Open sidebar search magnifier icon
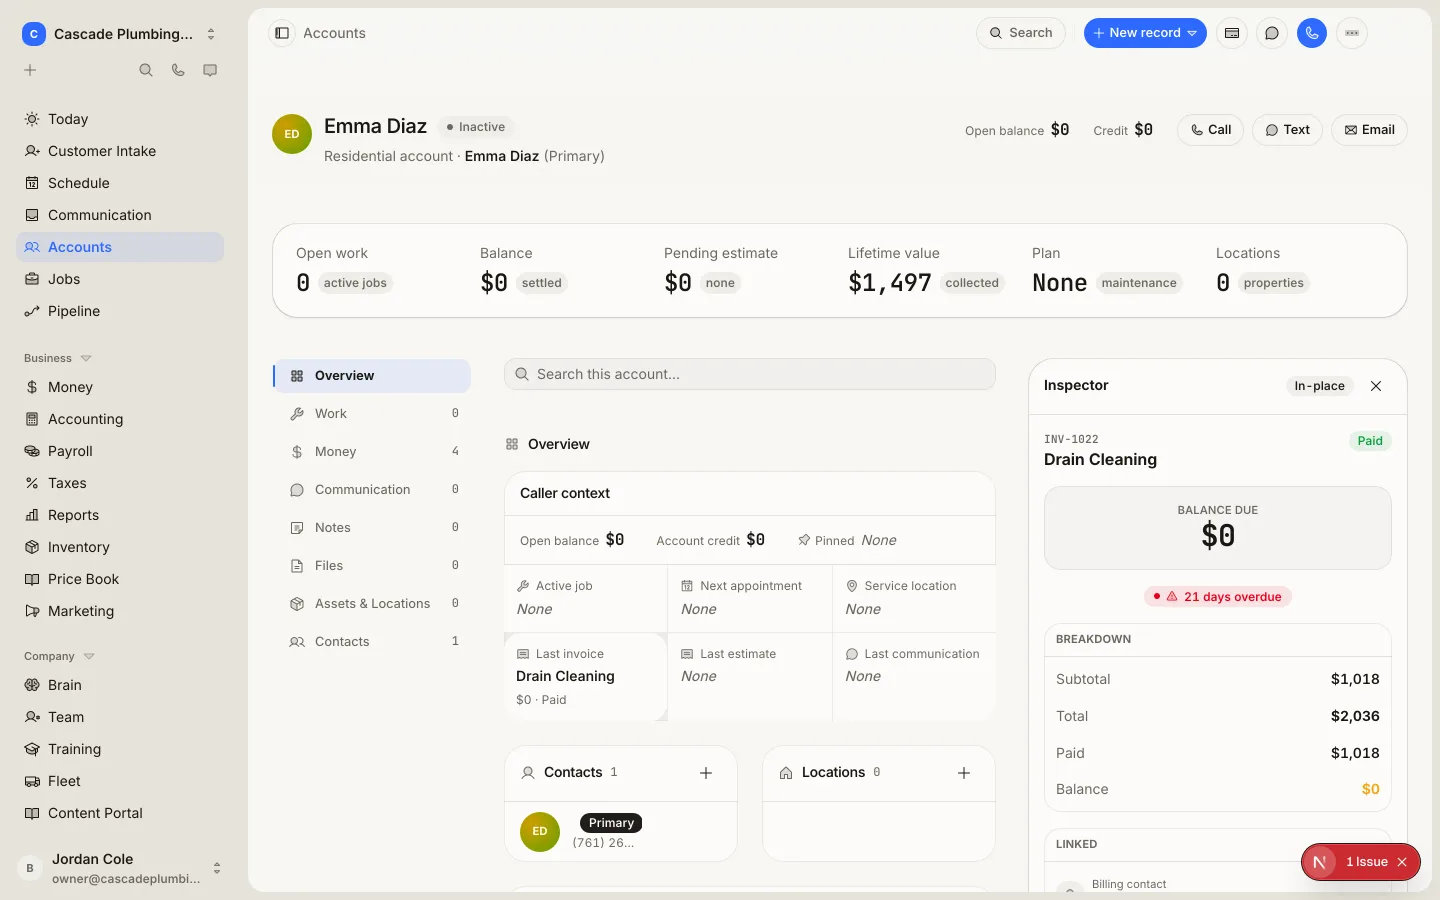The height and width of the screenshot is (900, 1440). [146, 70]
